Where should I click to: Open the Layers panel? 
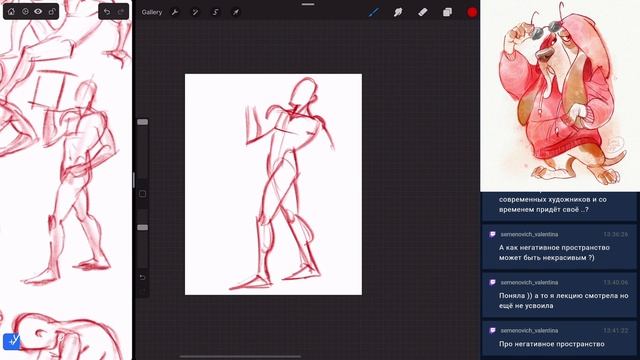coord(447,12)
